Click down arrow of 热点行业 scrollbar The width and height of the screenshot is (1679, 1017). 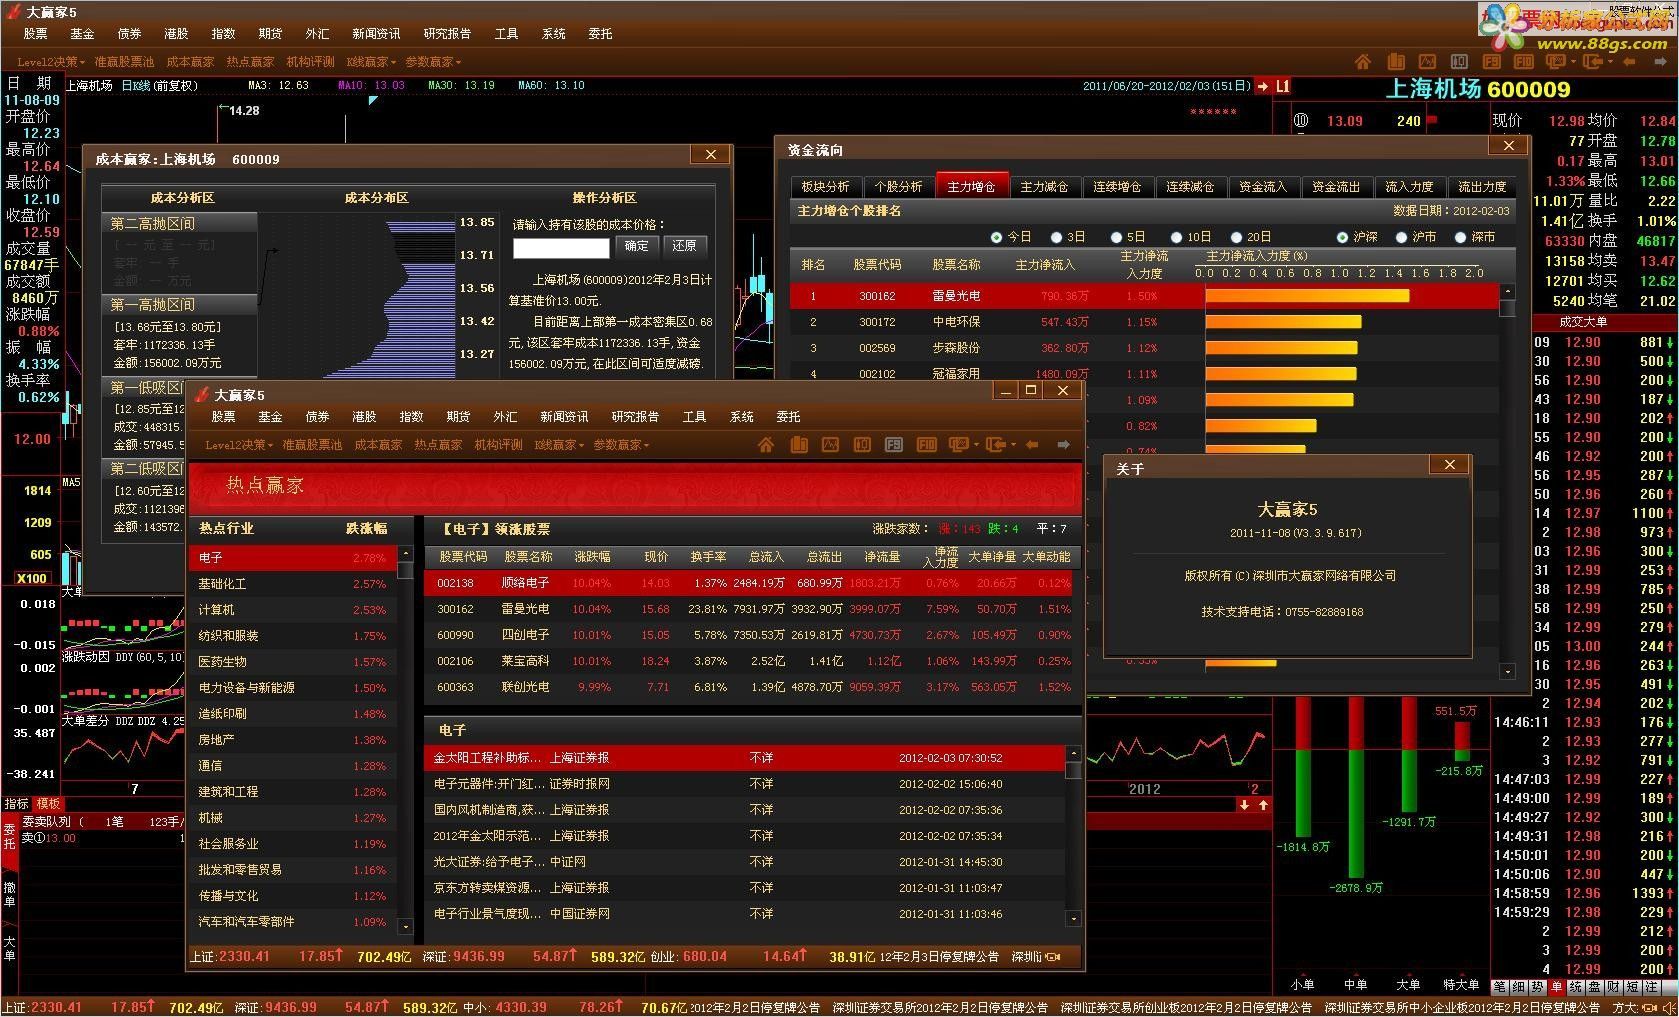[x=405, y=927]
